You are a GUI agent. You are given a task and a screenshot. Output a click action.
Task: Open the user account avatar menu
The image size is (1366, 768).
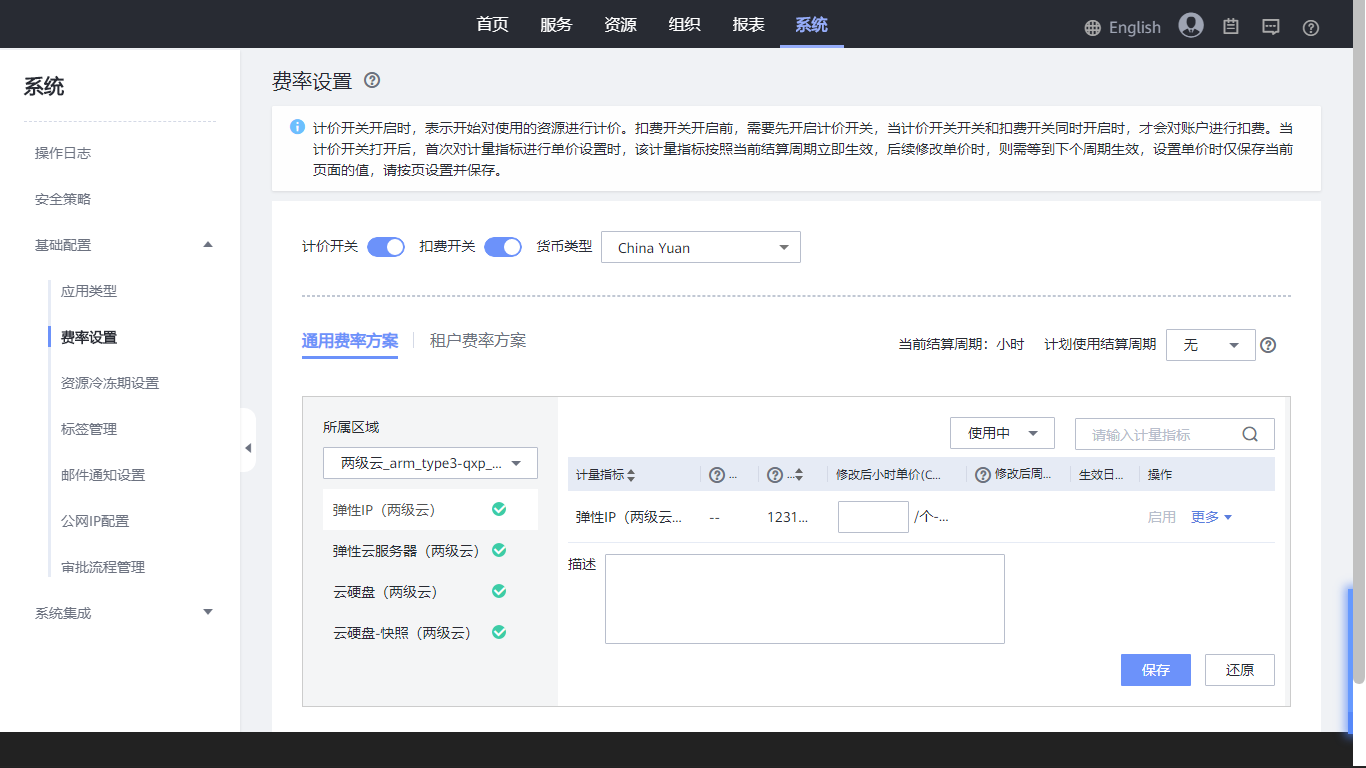click(1190, 26)
